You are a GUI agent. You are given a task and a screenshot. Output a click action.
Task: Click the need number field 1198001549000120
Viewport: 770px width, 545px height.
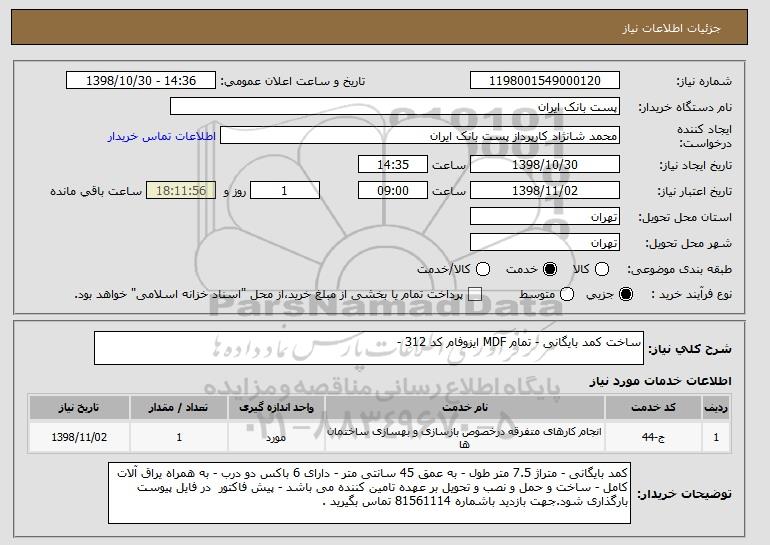pos(545,81)
